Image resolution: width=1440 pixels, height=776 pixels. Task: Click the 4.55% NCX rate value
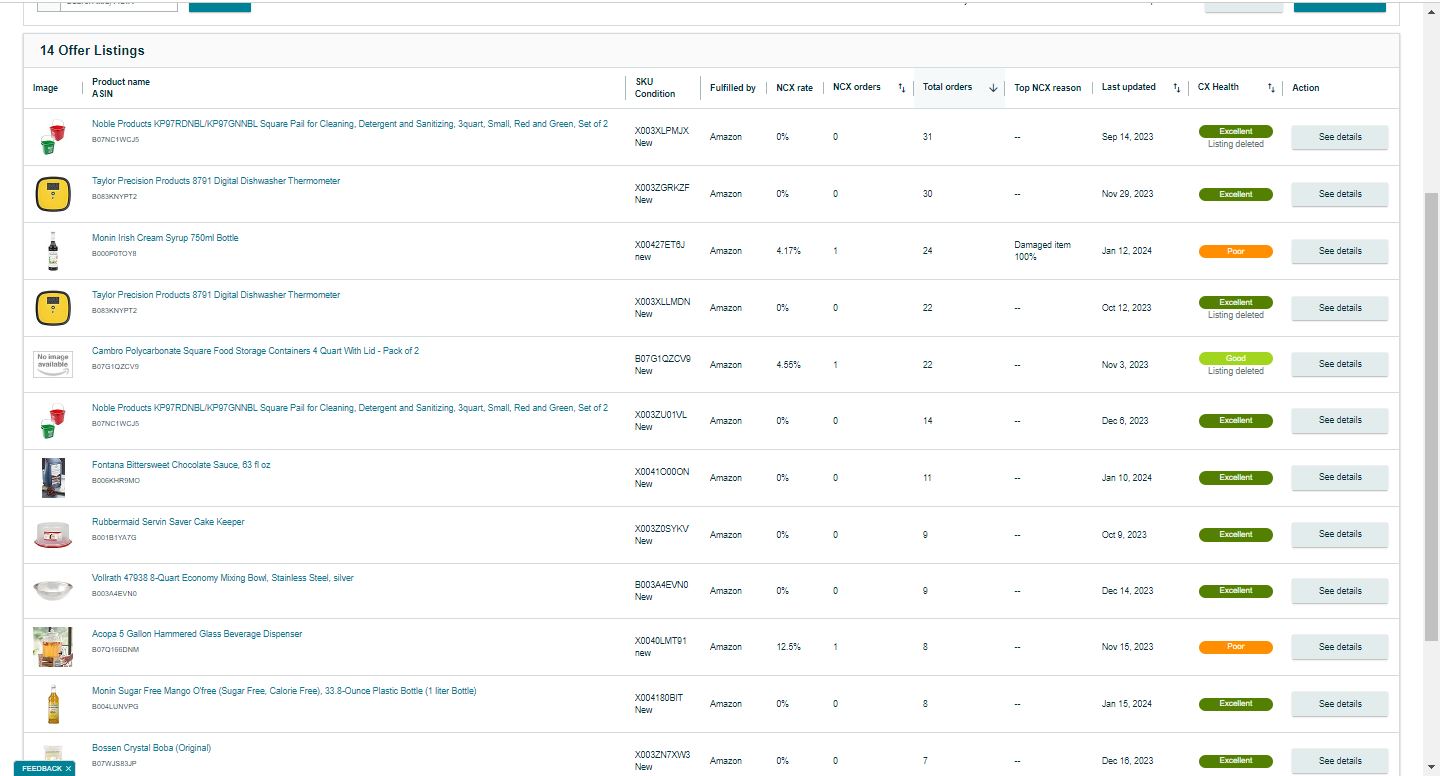(788, 365)
